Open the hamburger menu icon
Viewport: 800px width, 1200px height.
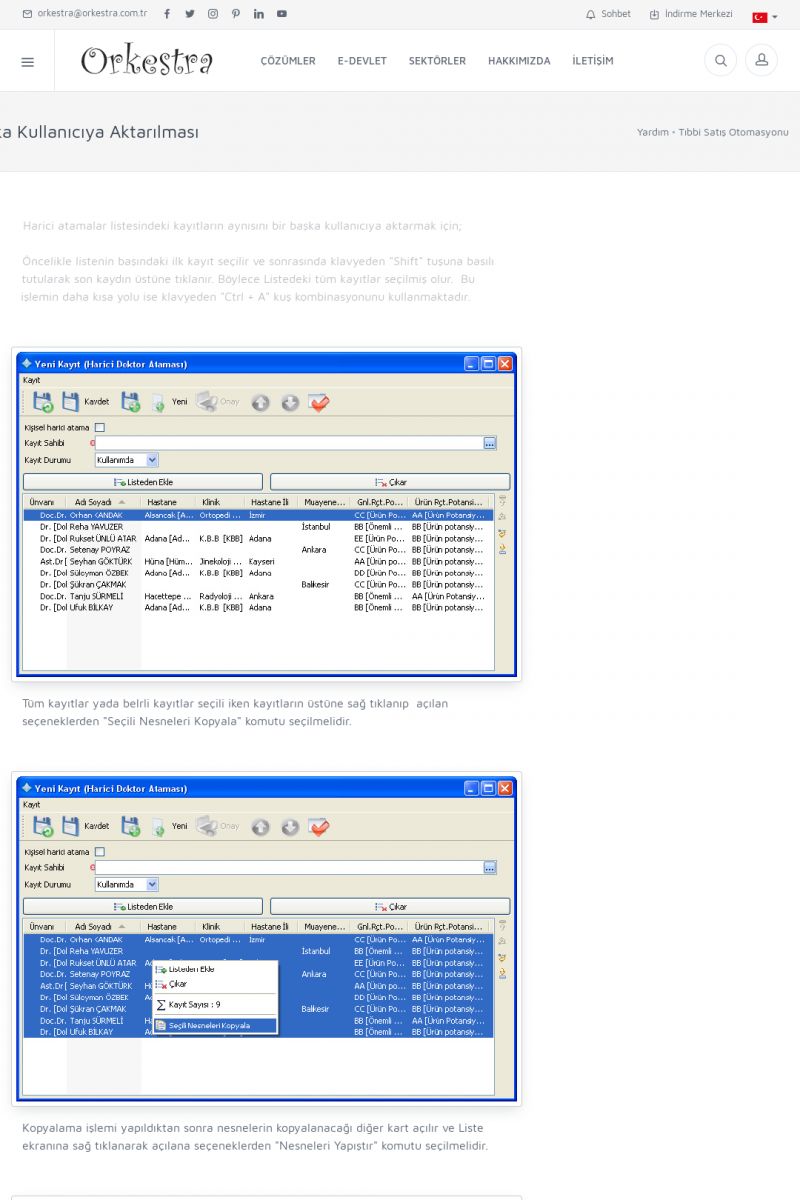click(x=27, y=61)
